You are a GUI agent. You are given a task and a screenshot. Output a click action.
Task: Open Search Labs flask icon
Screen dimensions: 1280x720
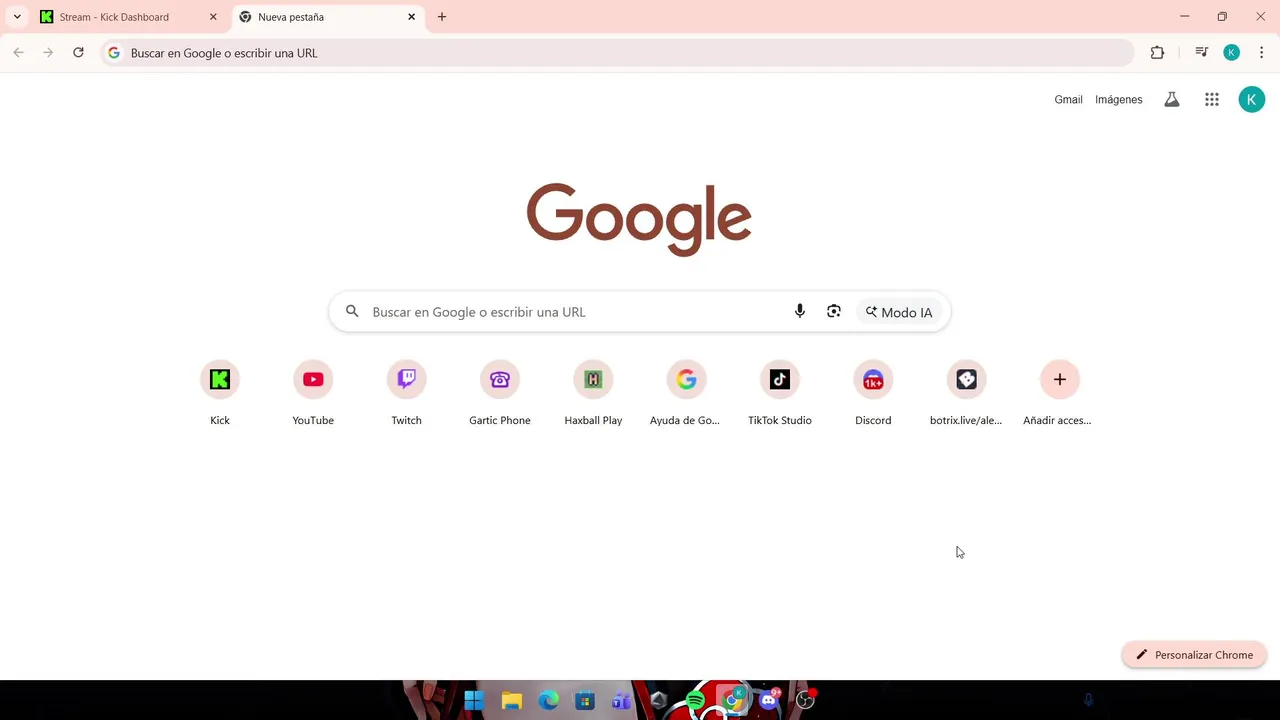(x=1172, y=99)
